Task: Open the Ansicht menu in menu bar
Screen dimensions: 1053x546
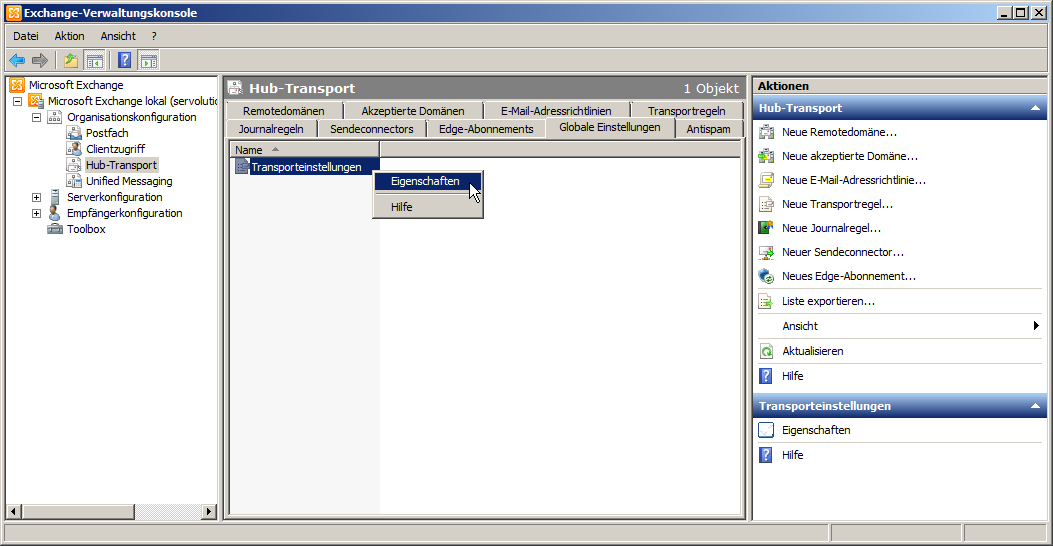Action: pos(118,36)
